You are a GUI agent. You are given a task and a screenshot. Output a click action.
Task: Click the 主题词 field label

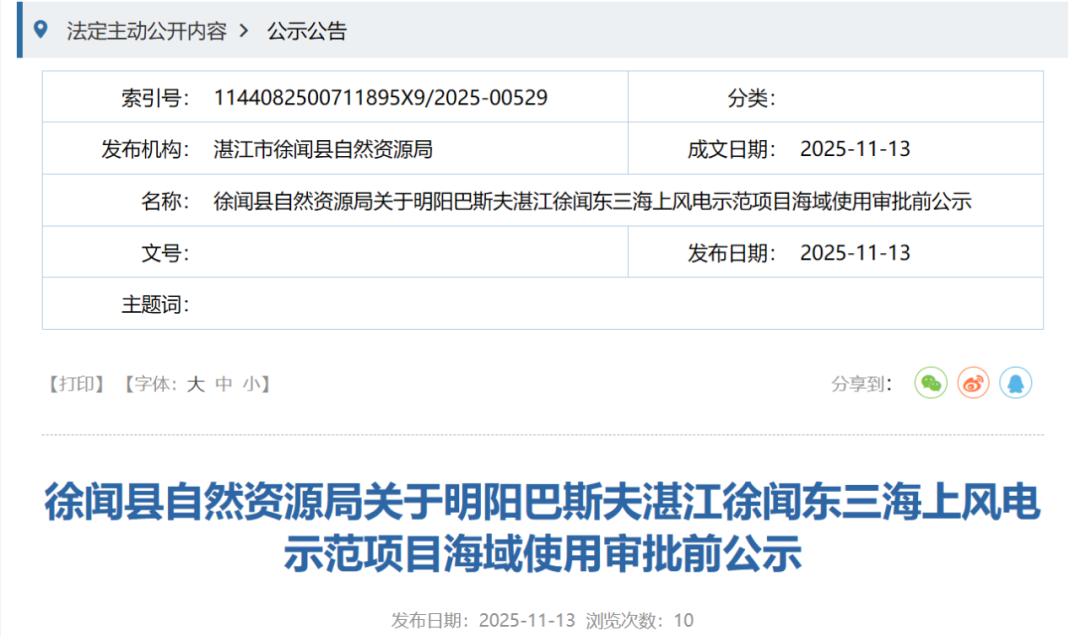pos(155,305)
